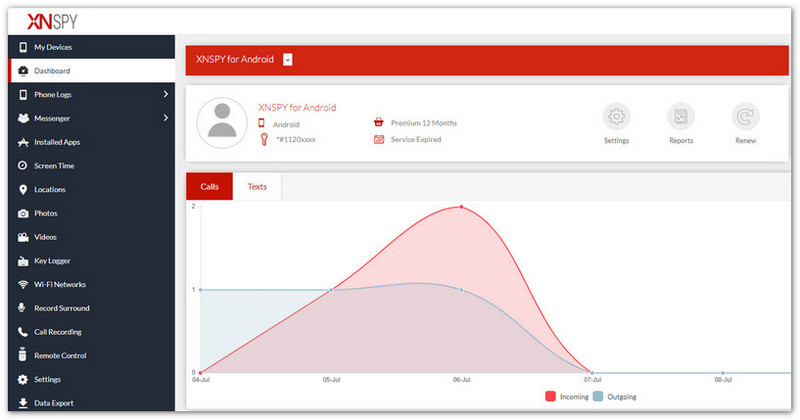
Task: Click the Premium 12 Months text
Action: click(x=424, y=123)
